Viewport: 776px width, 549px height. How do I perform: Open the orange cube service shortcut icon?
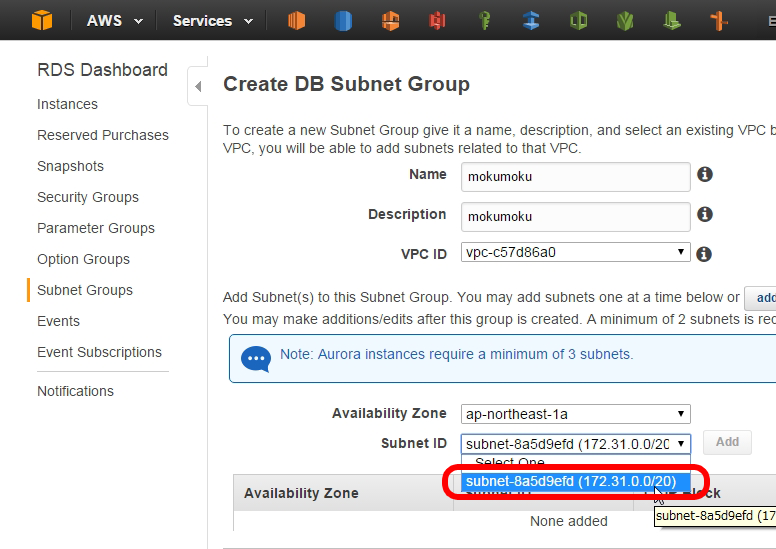point(390,21)
